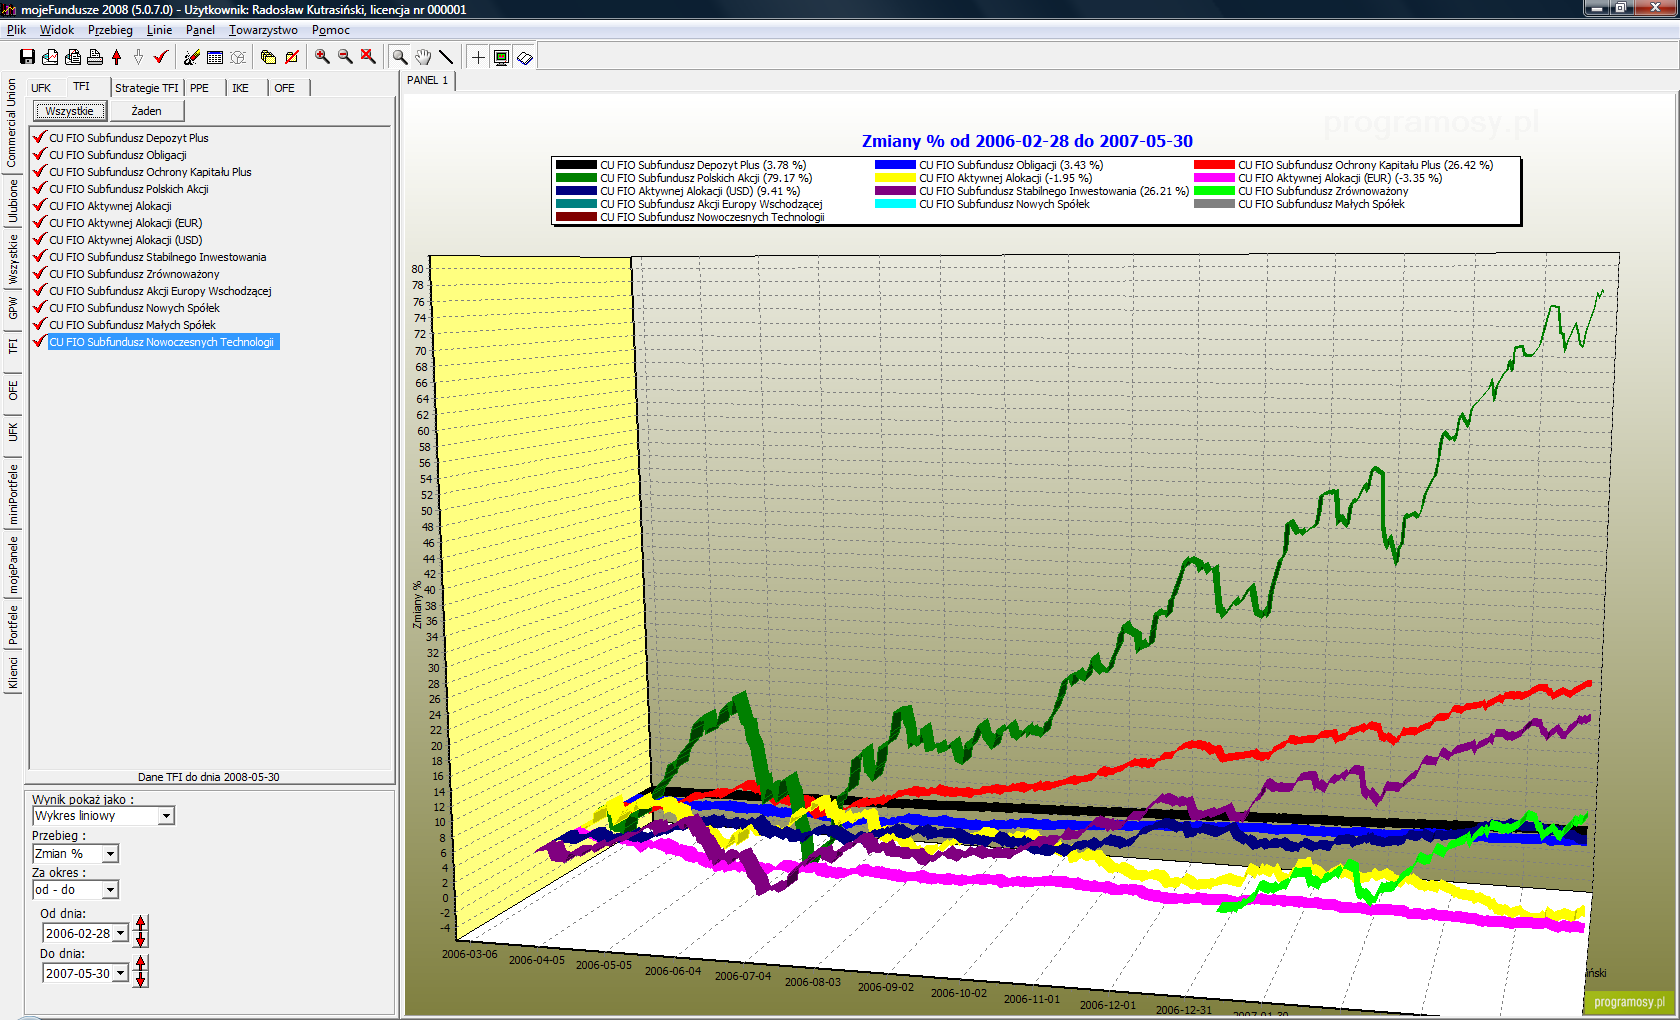Decrease the Do dnia date with down arrow
The width and height of the screenshot is (1680, 1020).
pyautogui.click(x=141, y=980)
